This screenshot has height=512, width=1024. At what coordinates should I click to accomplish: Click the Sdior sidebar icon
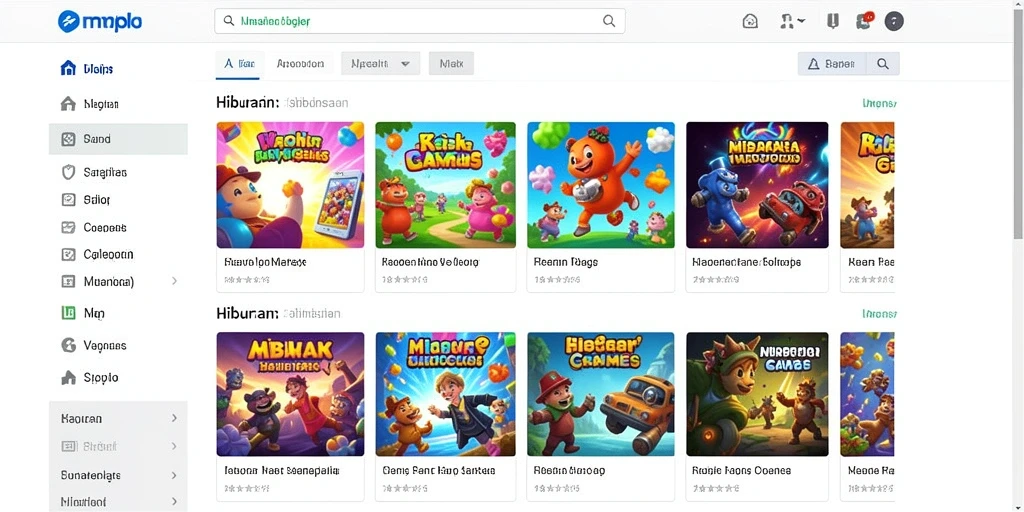(68, 200)
